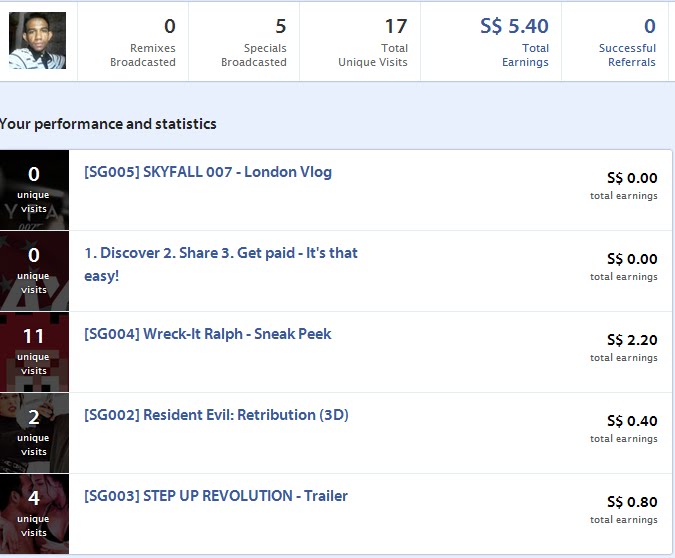Click the Step Up Revolution thumbnail
The height and width of the screenshot is (558, 675).
[34, 514]
